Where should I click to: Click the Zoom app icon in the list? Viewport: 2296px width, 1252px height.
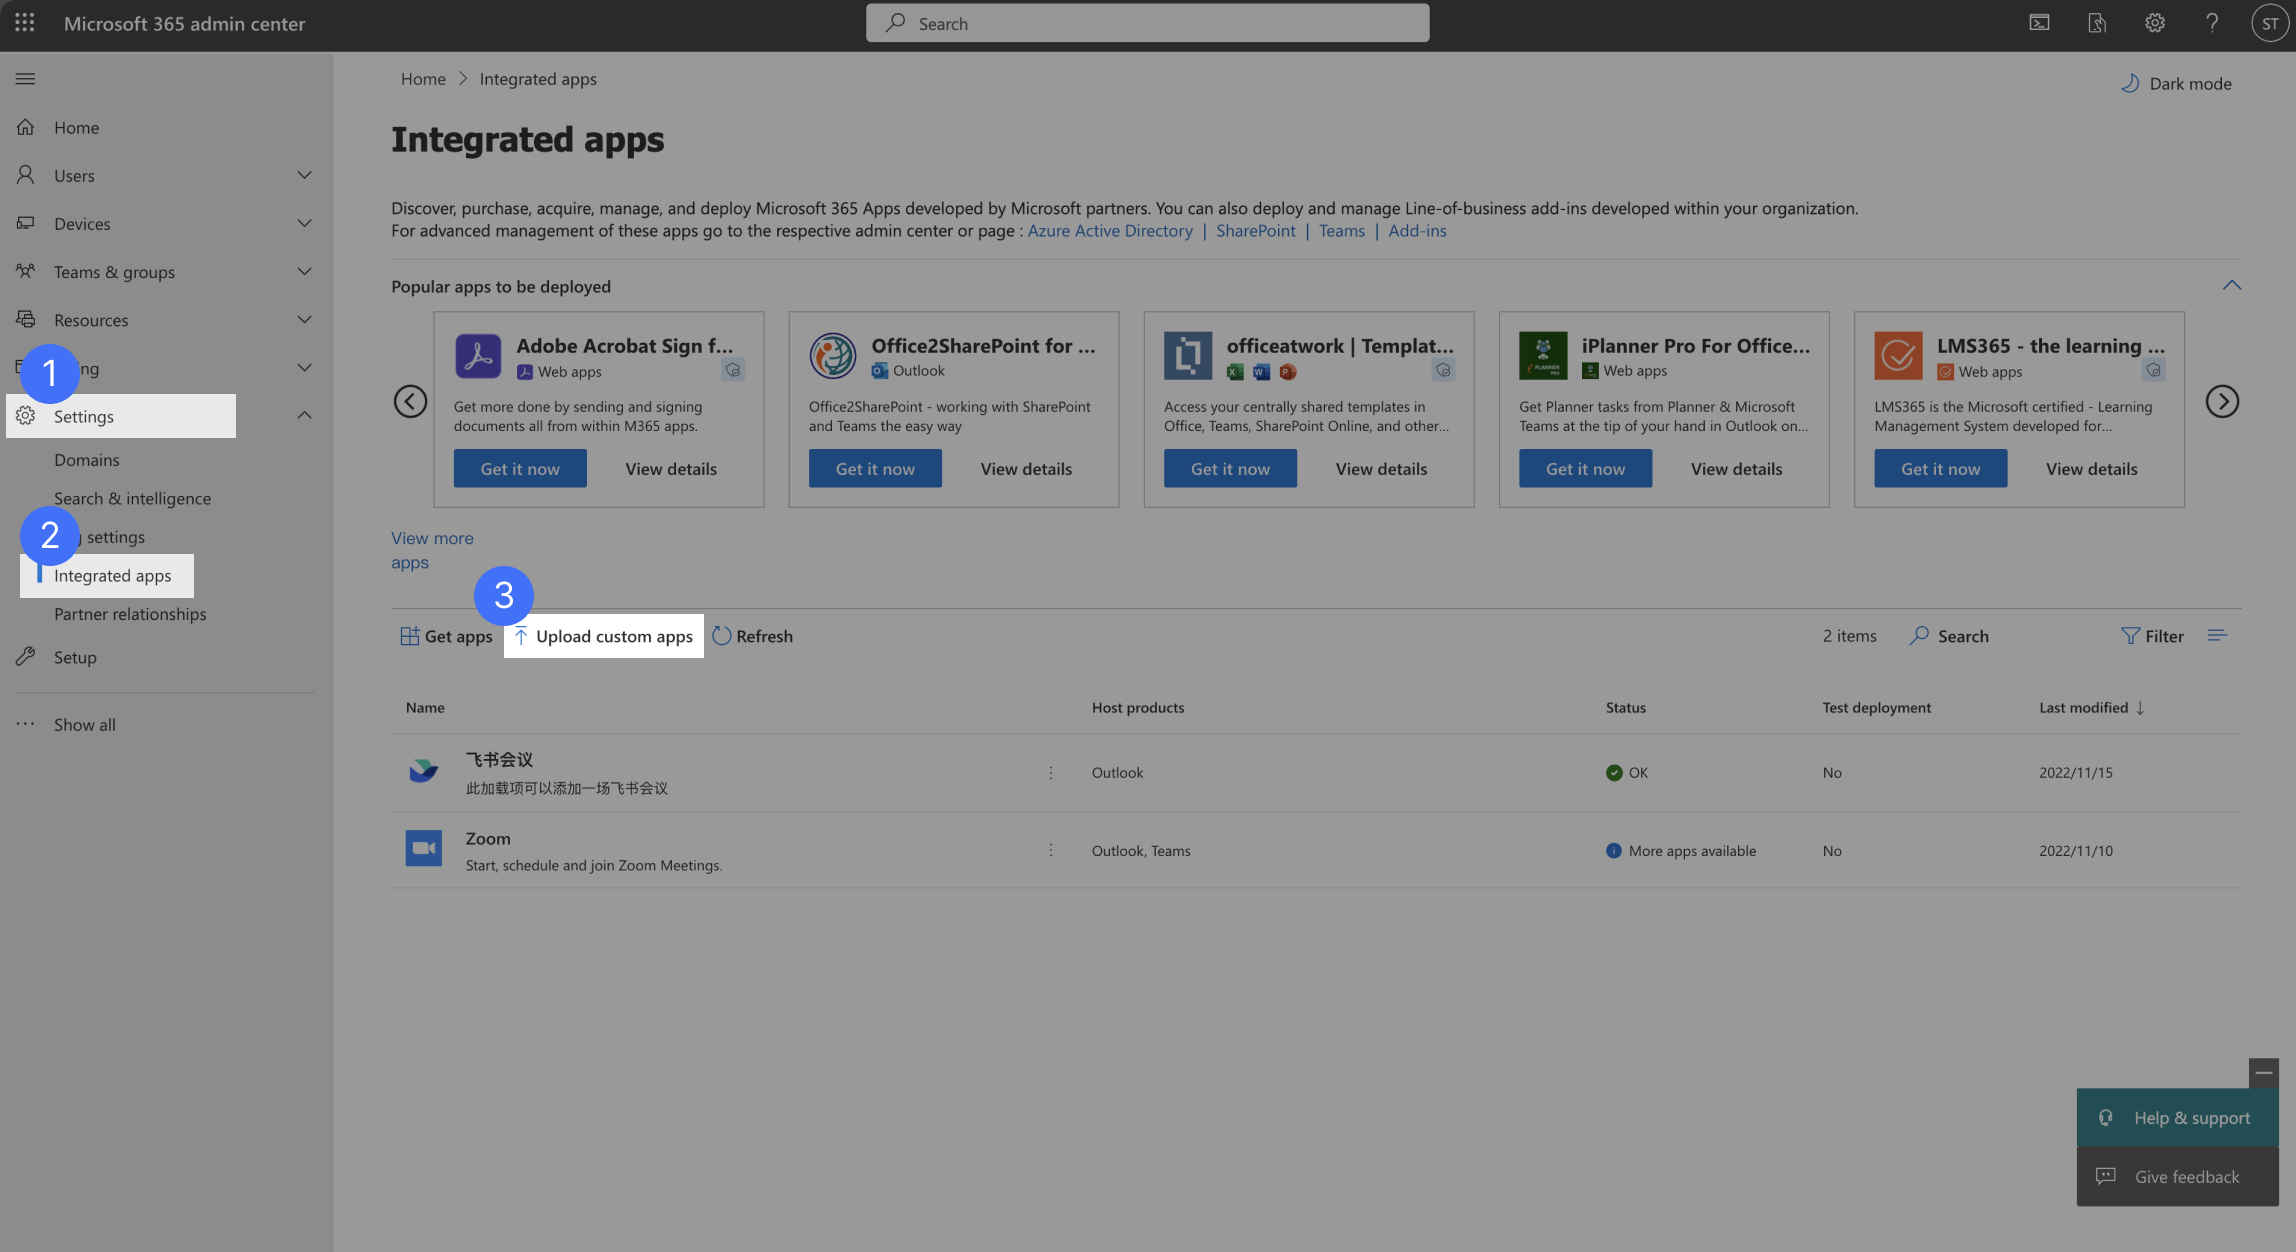[x=424, y=847]
